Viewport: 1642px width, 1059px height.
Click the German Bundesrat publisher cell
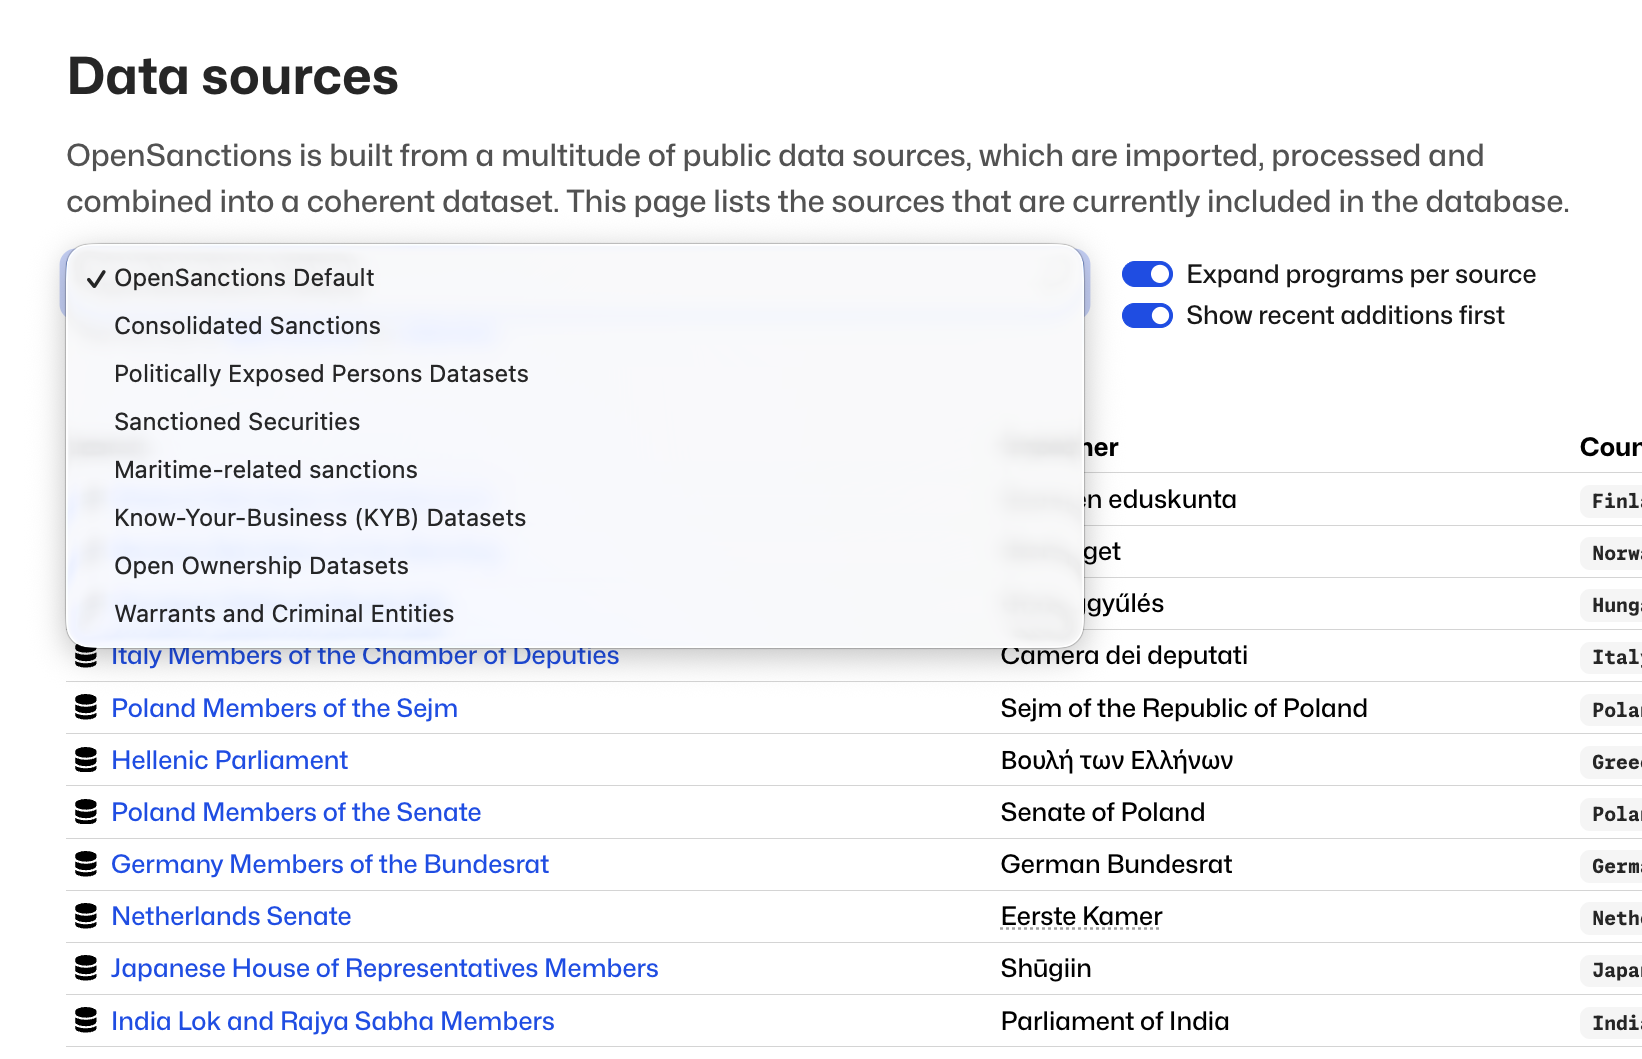1117,864
